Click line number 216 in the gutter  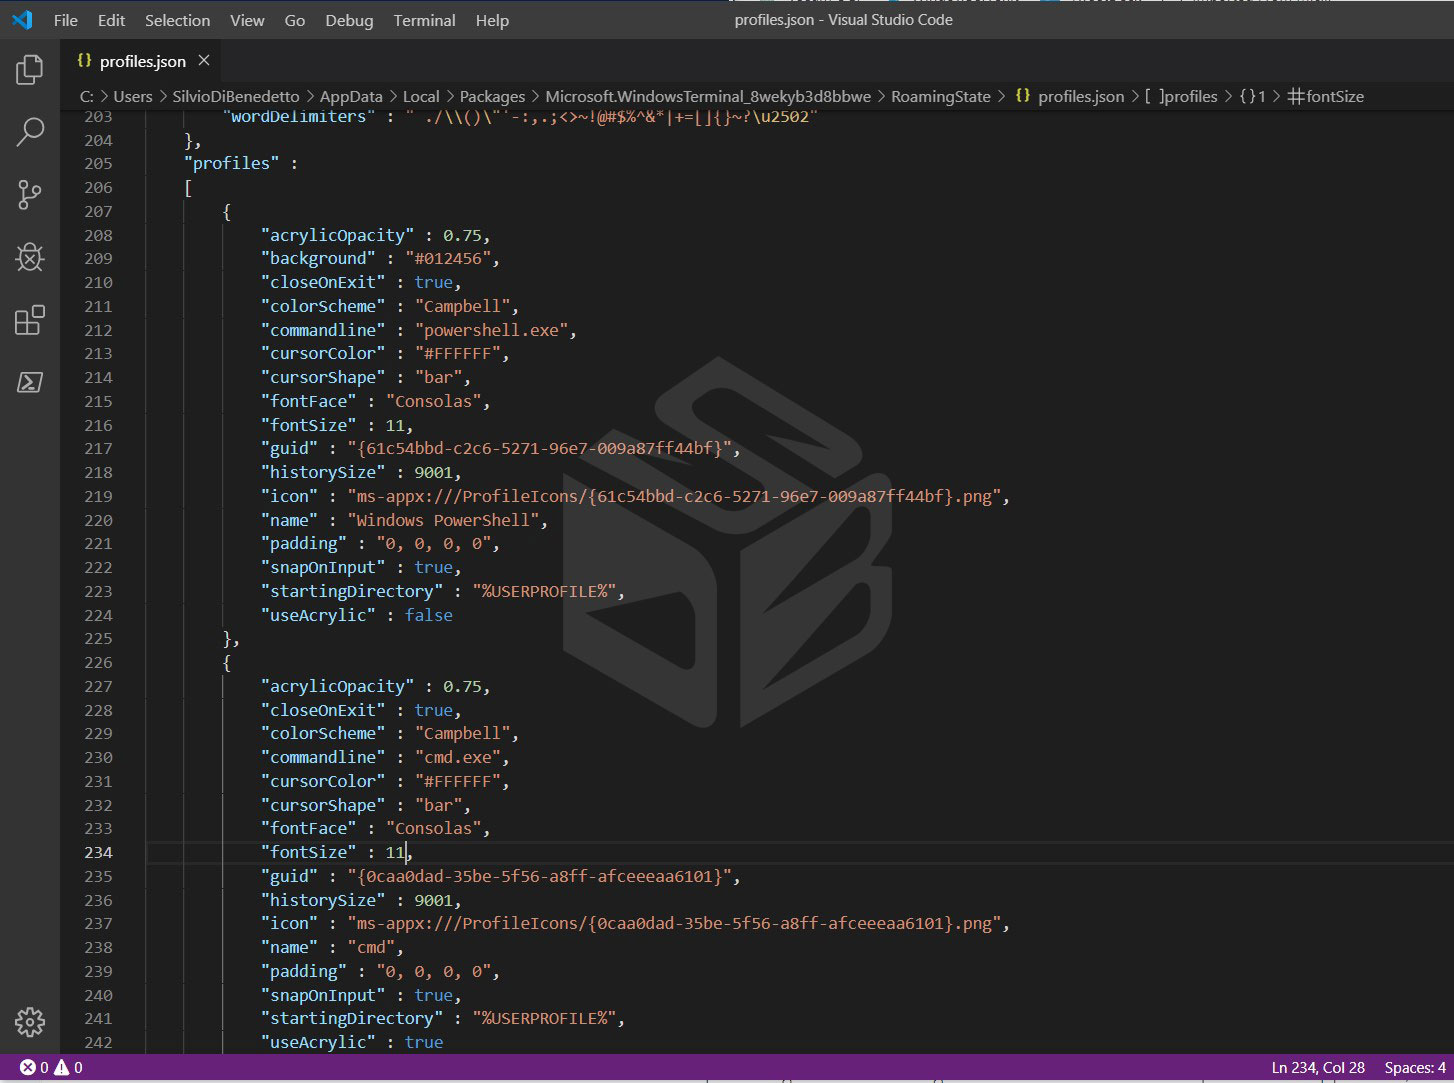click(97, 424)
